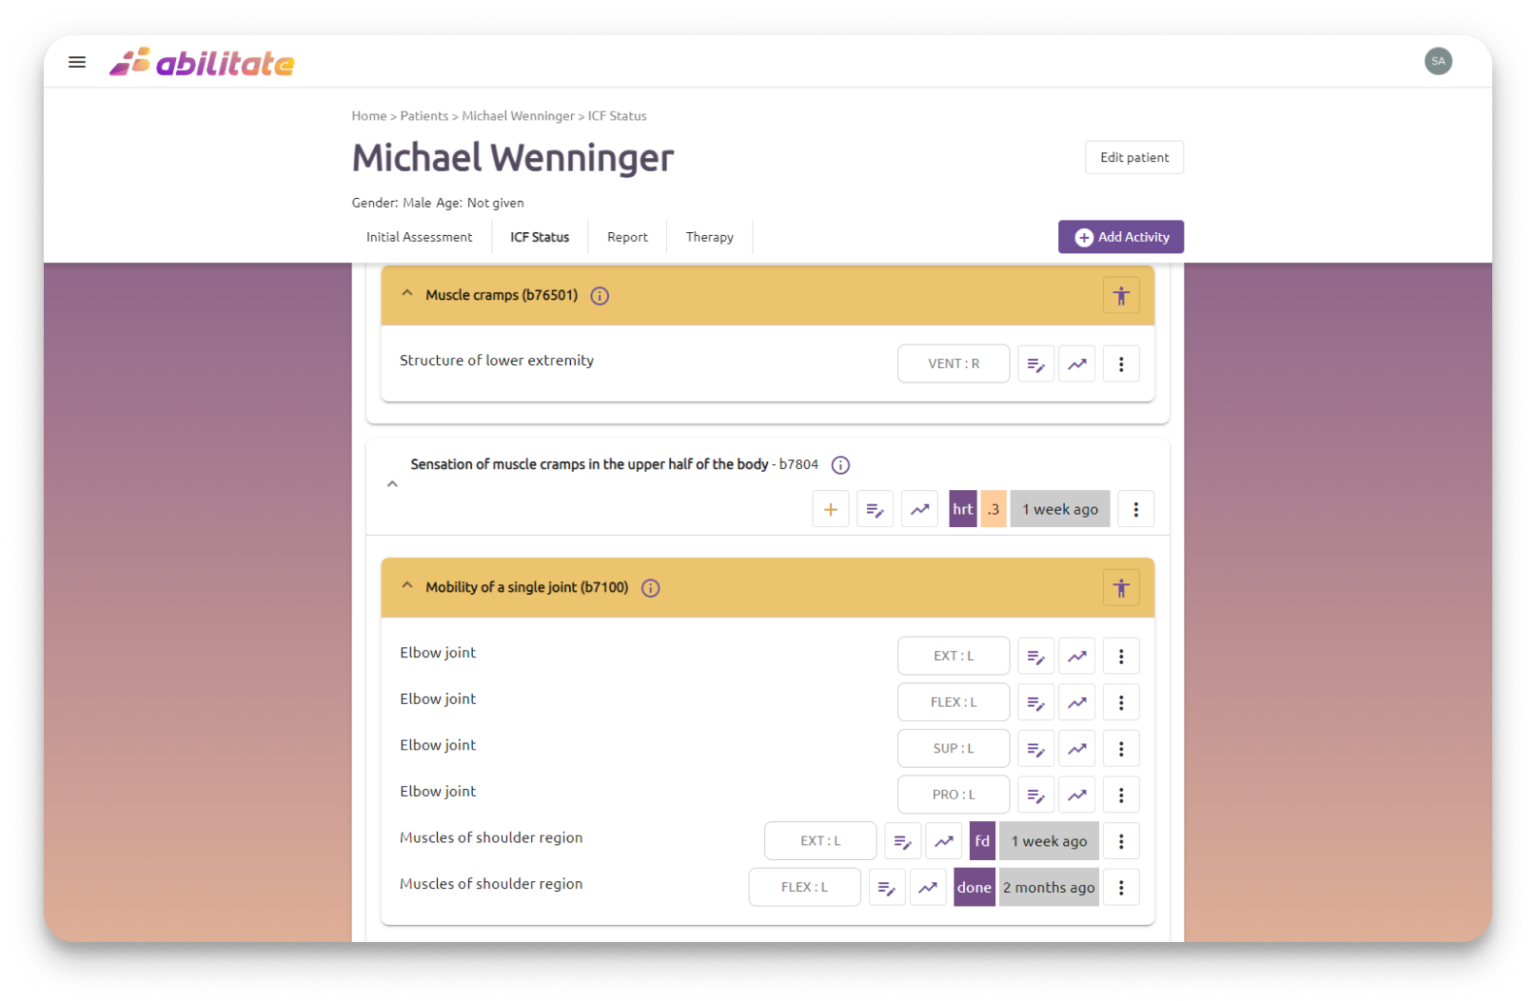Open the Therapy tab
1536x1001 pixels.
tap(709, 237)
